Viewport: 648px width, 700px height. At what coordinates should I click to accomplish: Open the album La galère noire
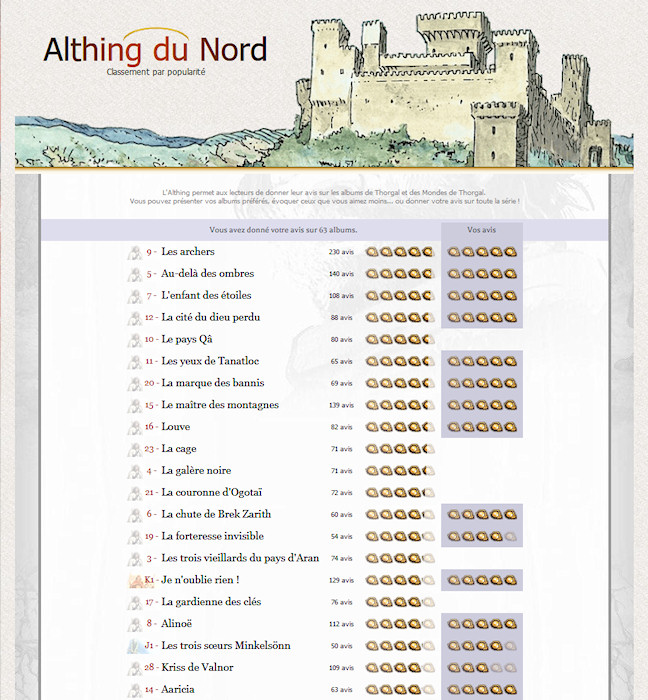coord(195,471)
